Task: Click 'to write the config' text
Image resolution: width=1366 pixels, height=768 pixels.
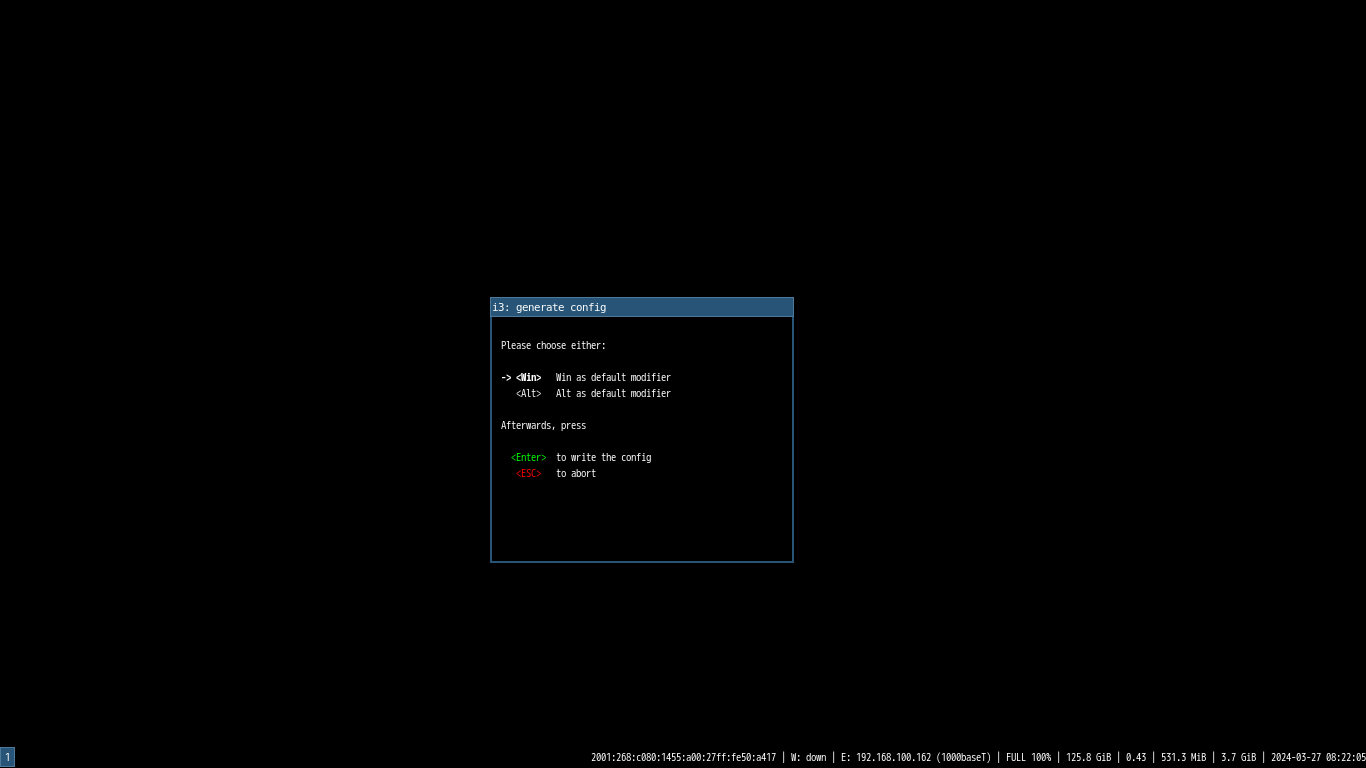Action: pyautogui.click(x=603, y=458)
